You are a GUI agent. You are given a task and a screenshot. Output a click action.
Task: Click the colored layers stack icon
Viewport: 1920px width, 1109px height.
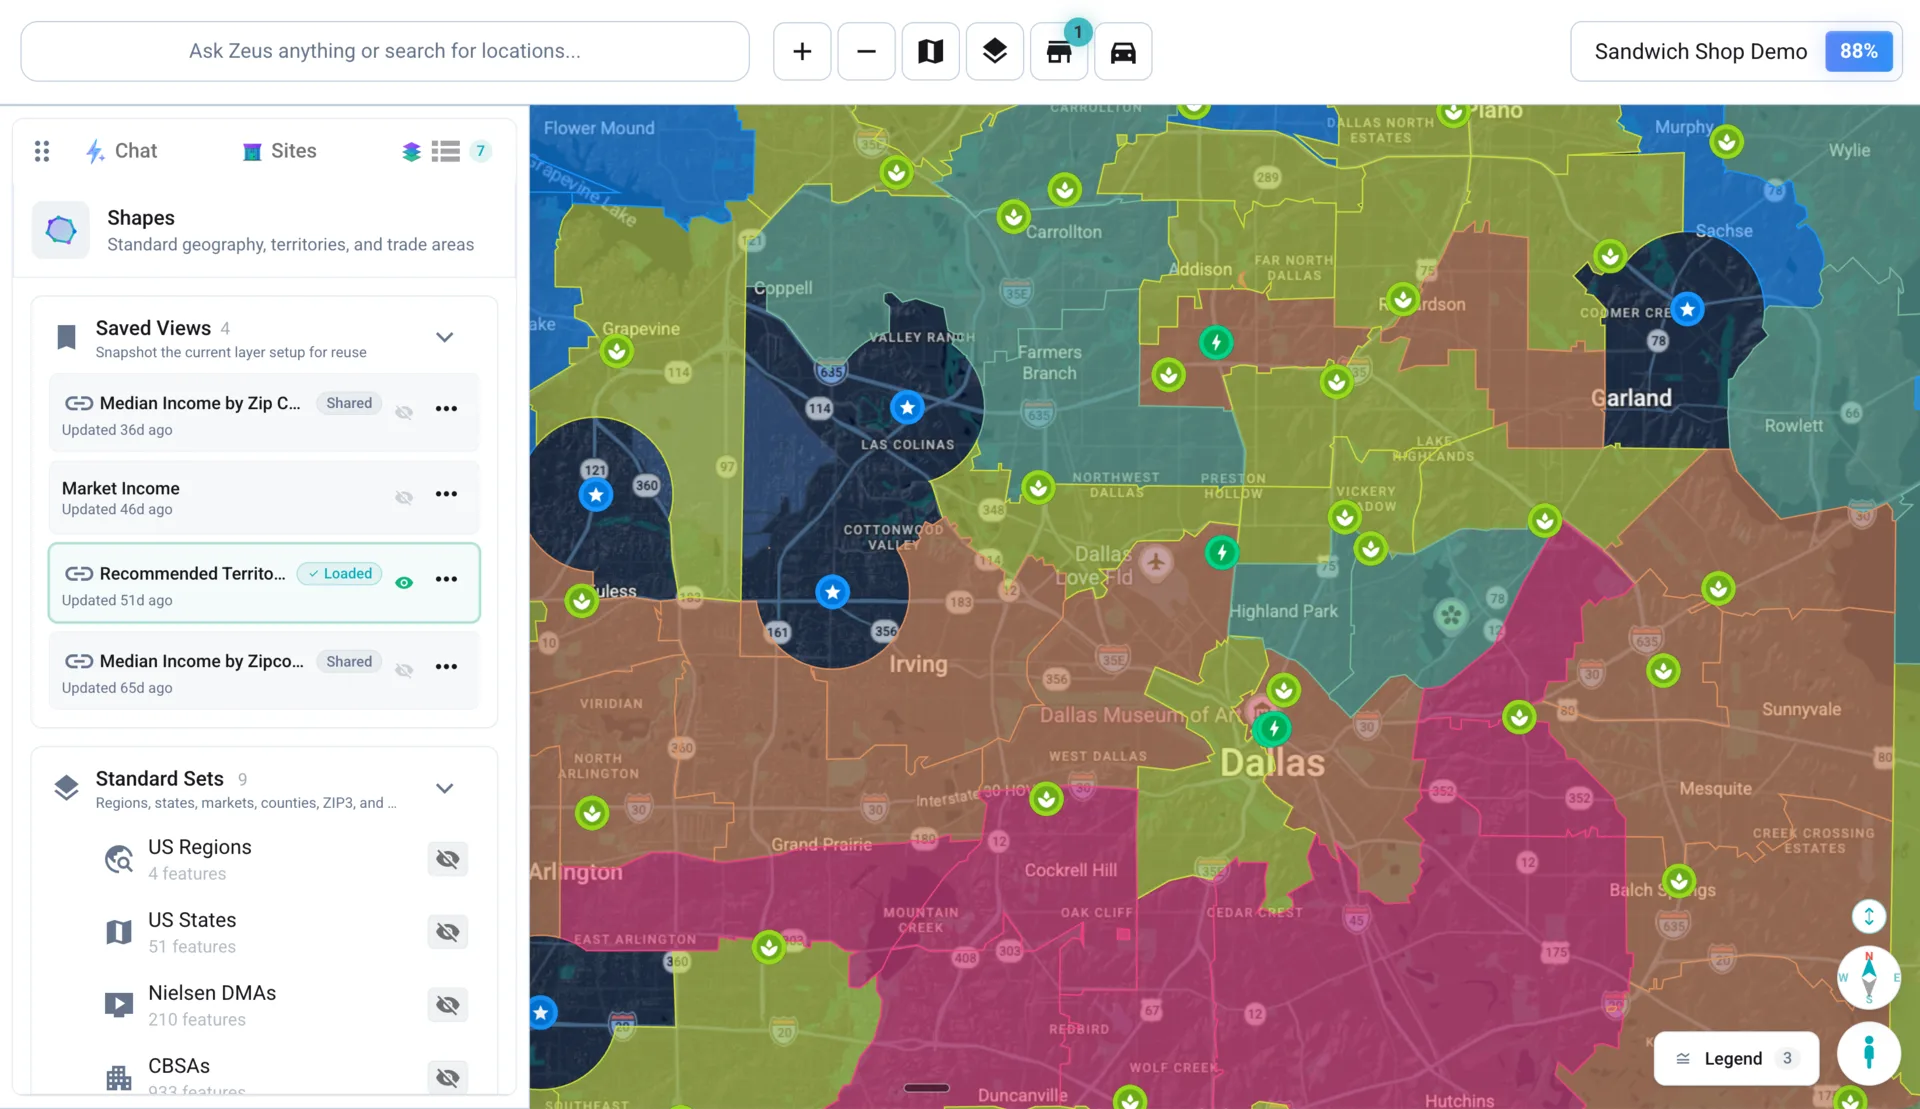pyautogui.click(x=411, y=151)
